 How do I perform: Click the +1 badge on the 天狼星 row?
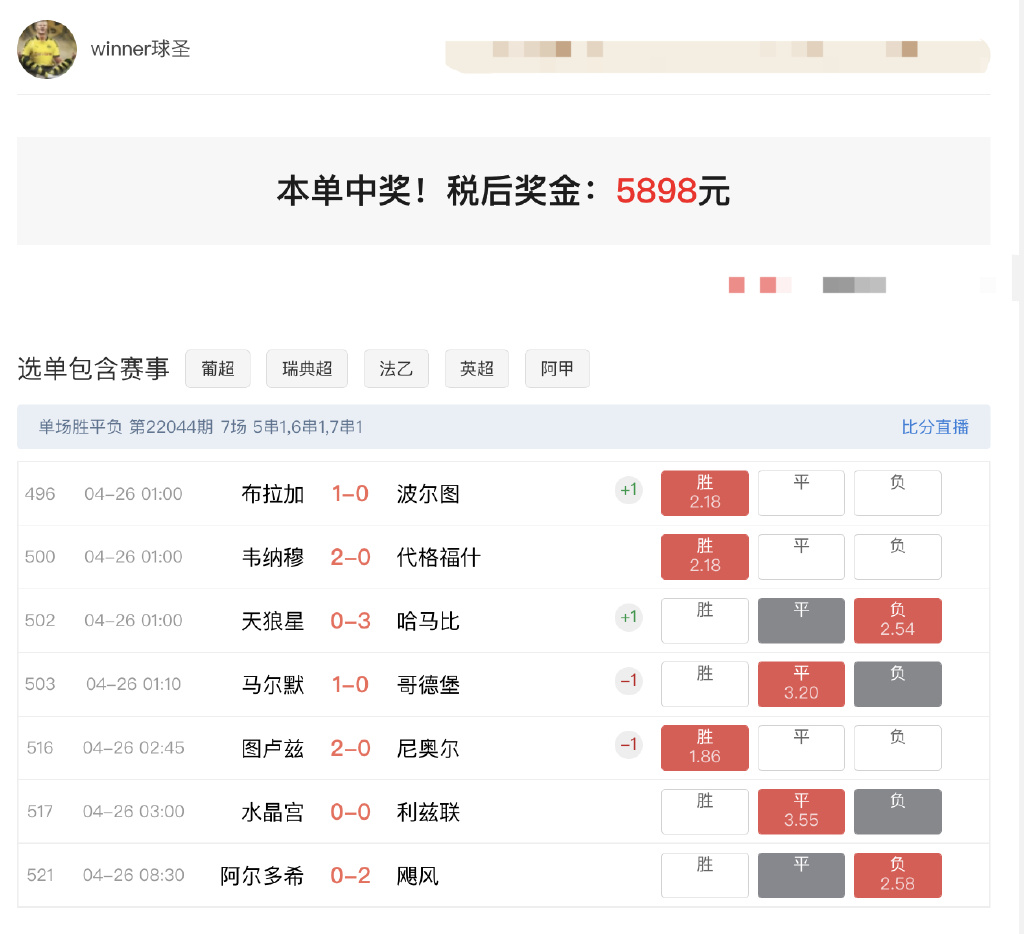[x=628, y=617]
